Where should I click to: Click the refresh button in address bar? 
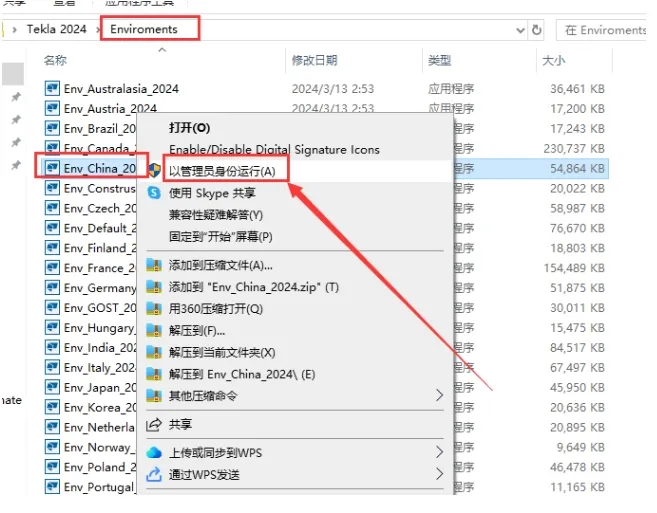536,30
